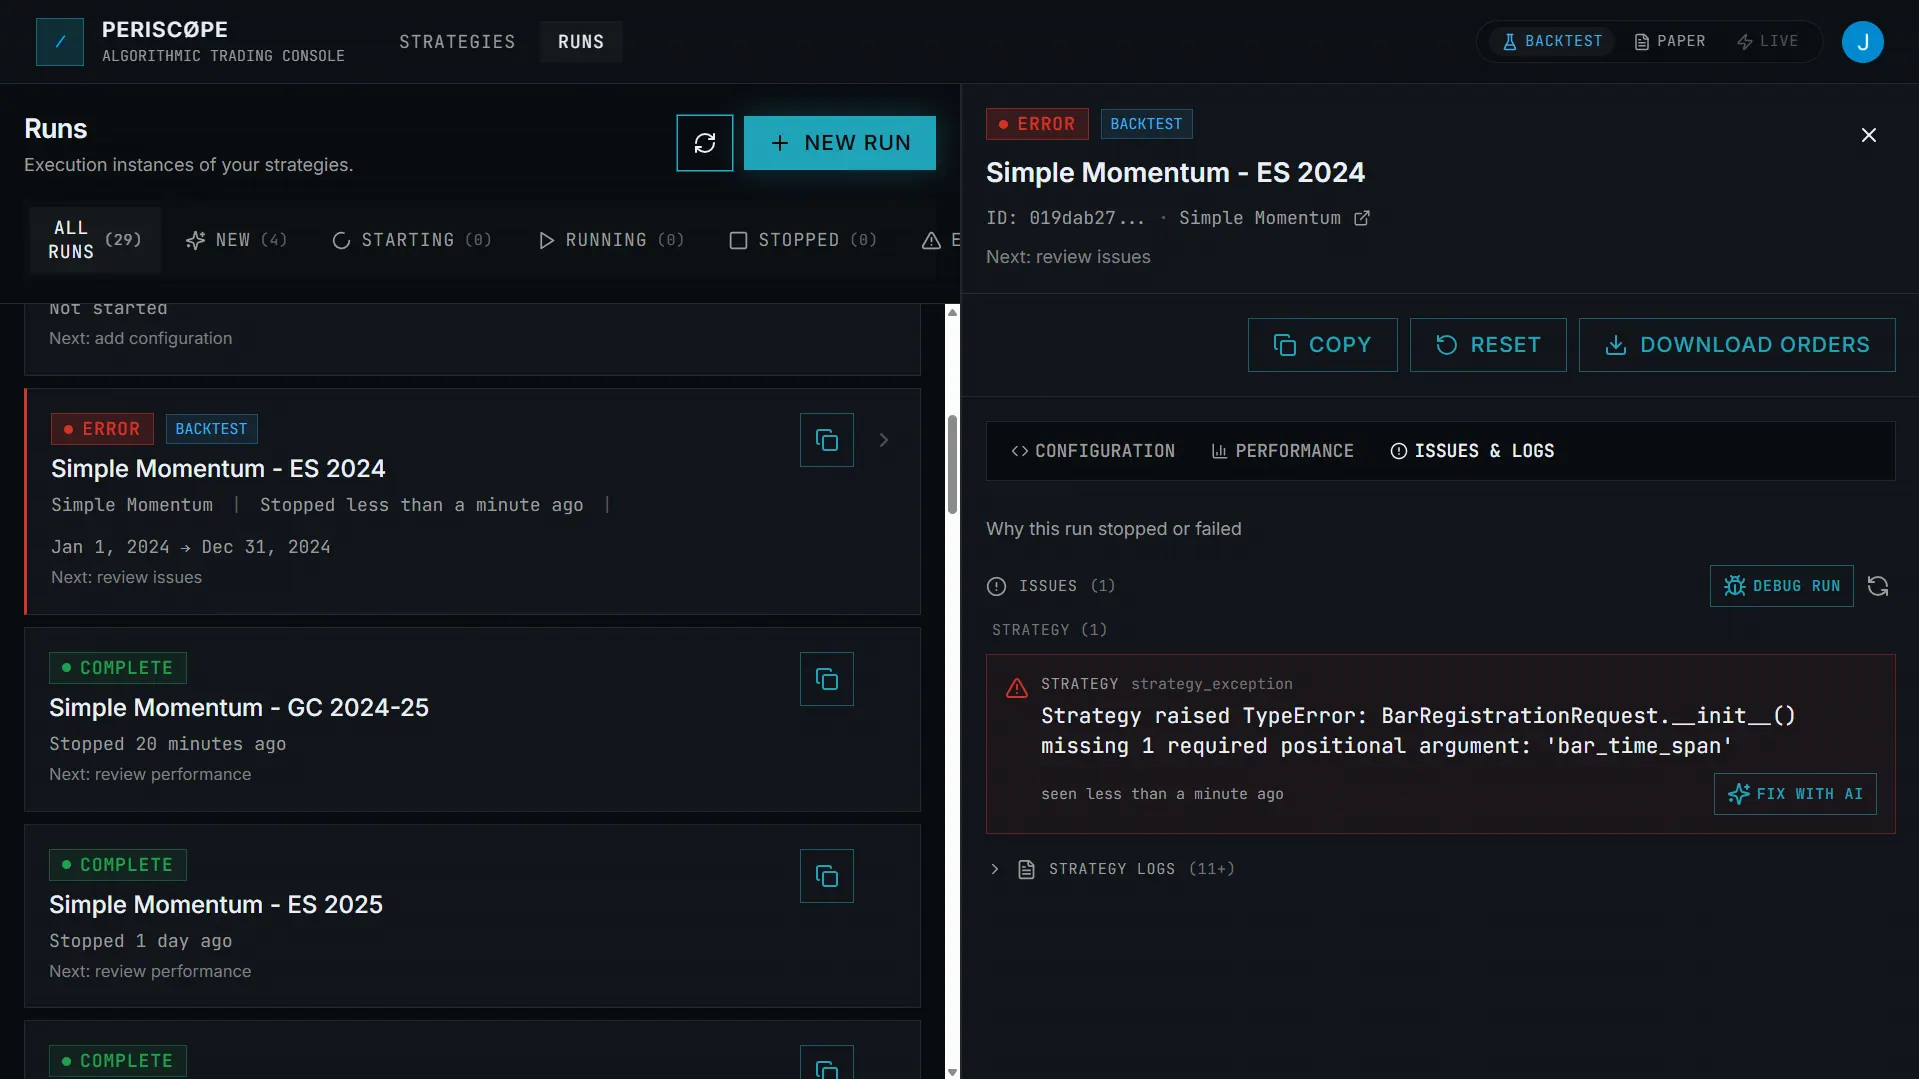Refresh the issues list

1878,586
